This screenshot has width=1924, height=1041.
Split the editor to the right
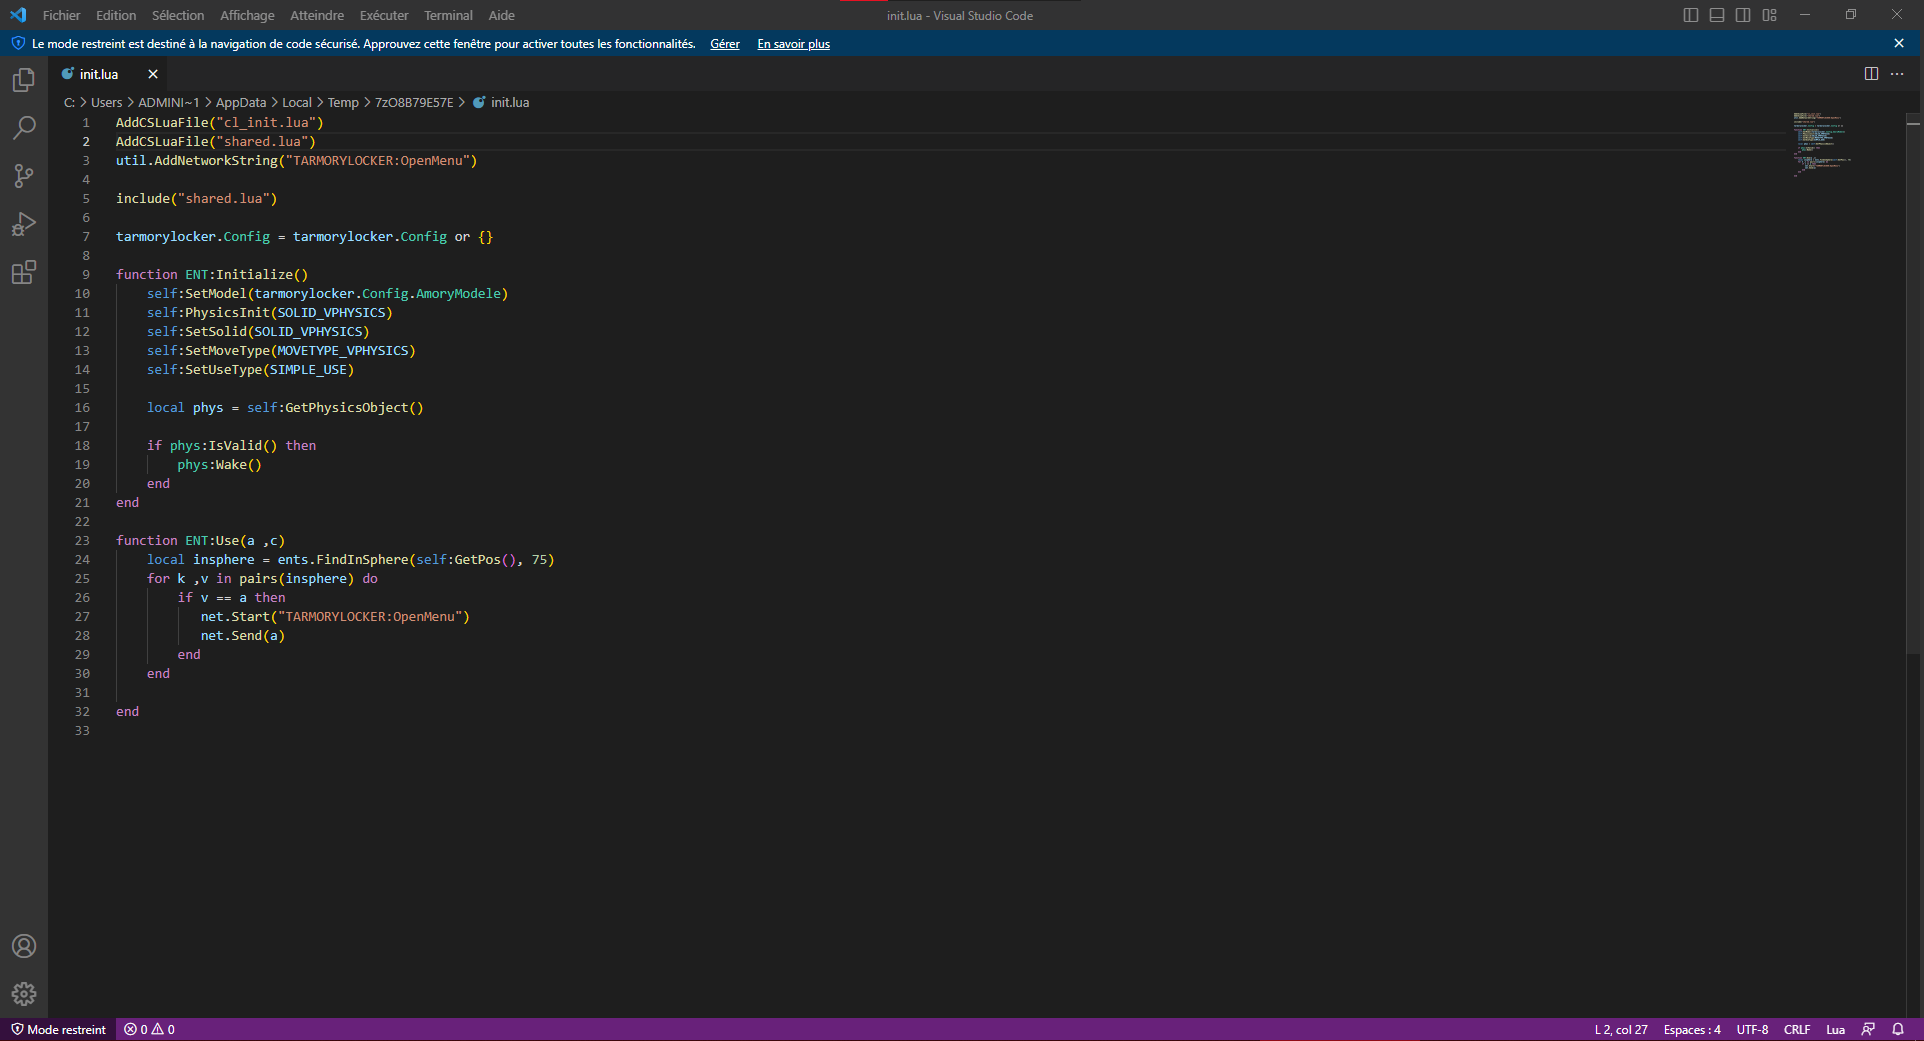[1871, 74]
